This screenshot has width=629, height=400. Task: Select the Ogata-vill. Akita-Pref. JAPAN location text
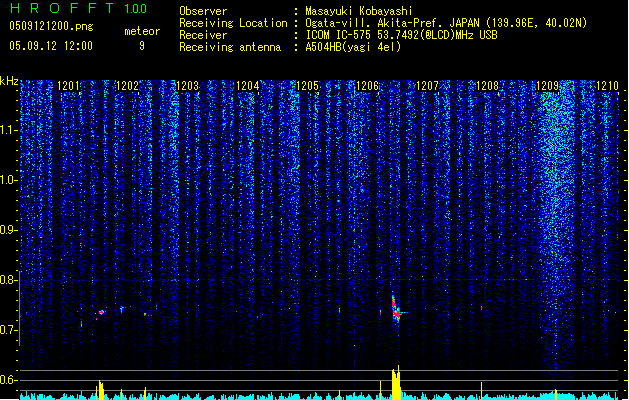coord(446,23)
